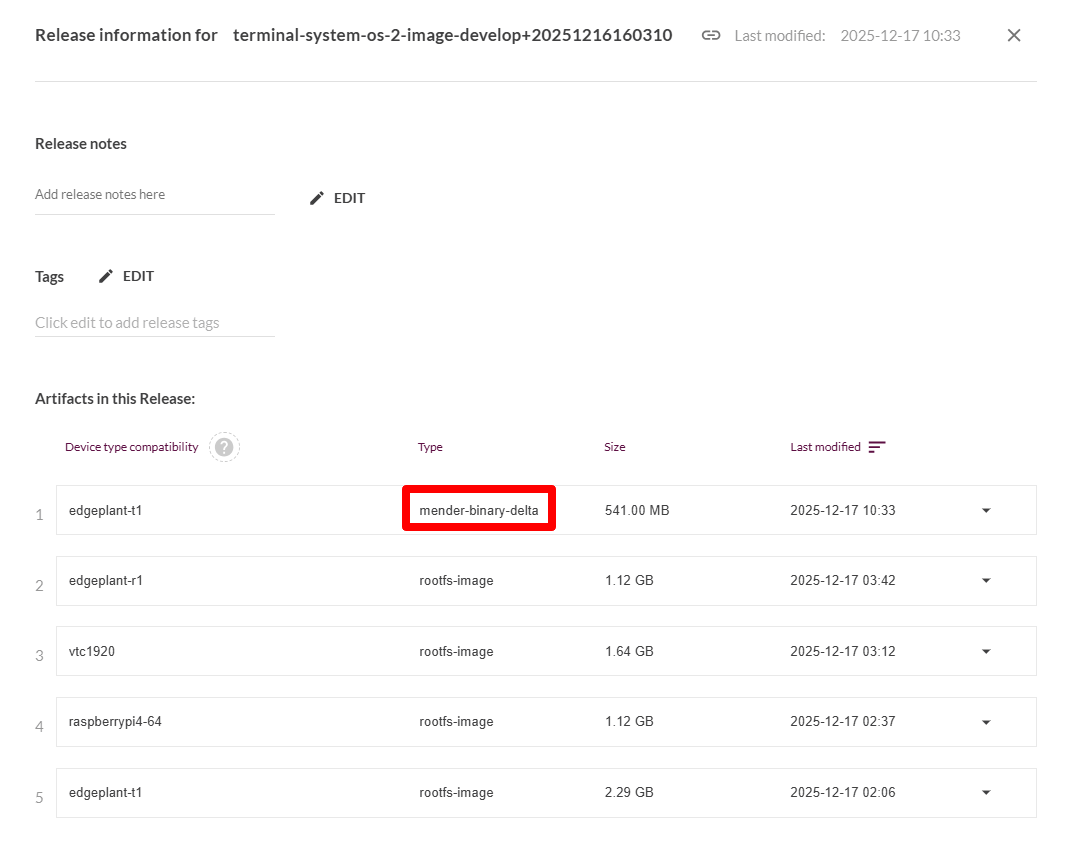Open device type compatibility help icon

click(x=224, y=447)
